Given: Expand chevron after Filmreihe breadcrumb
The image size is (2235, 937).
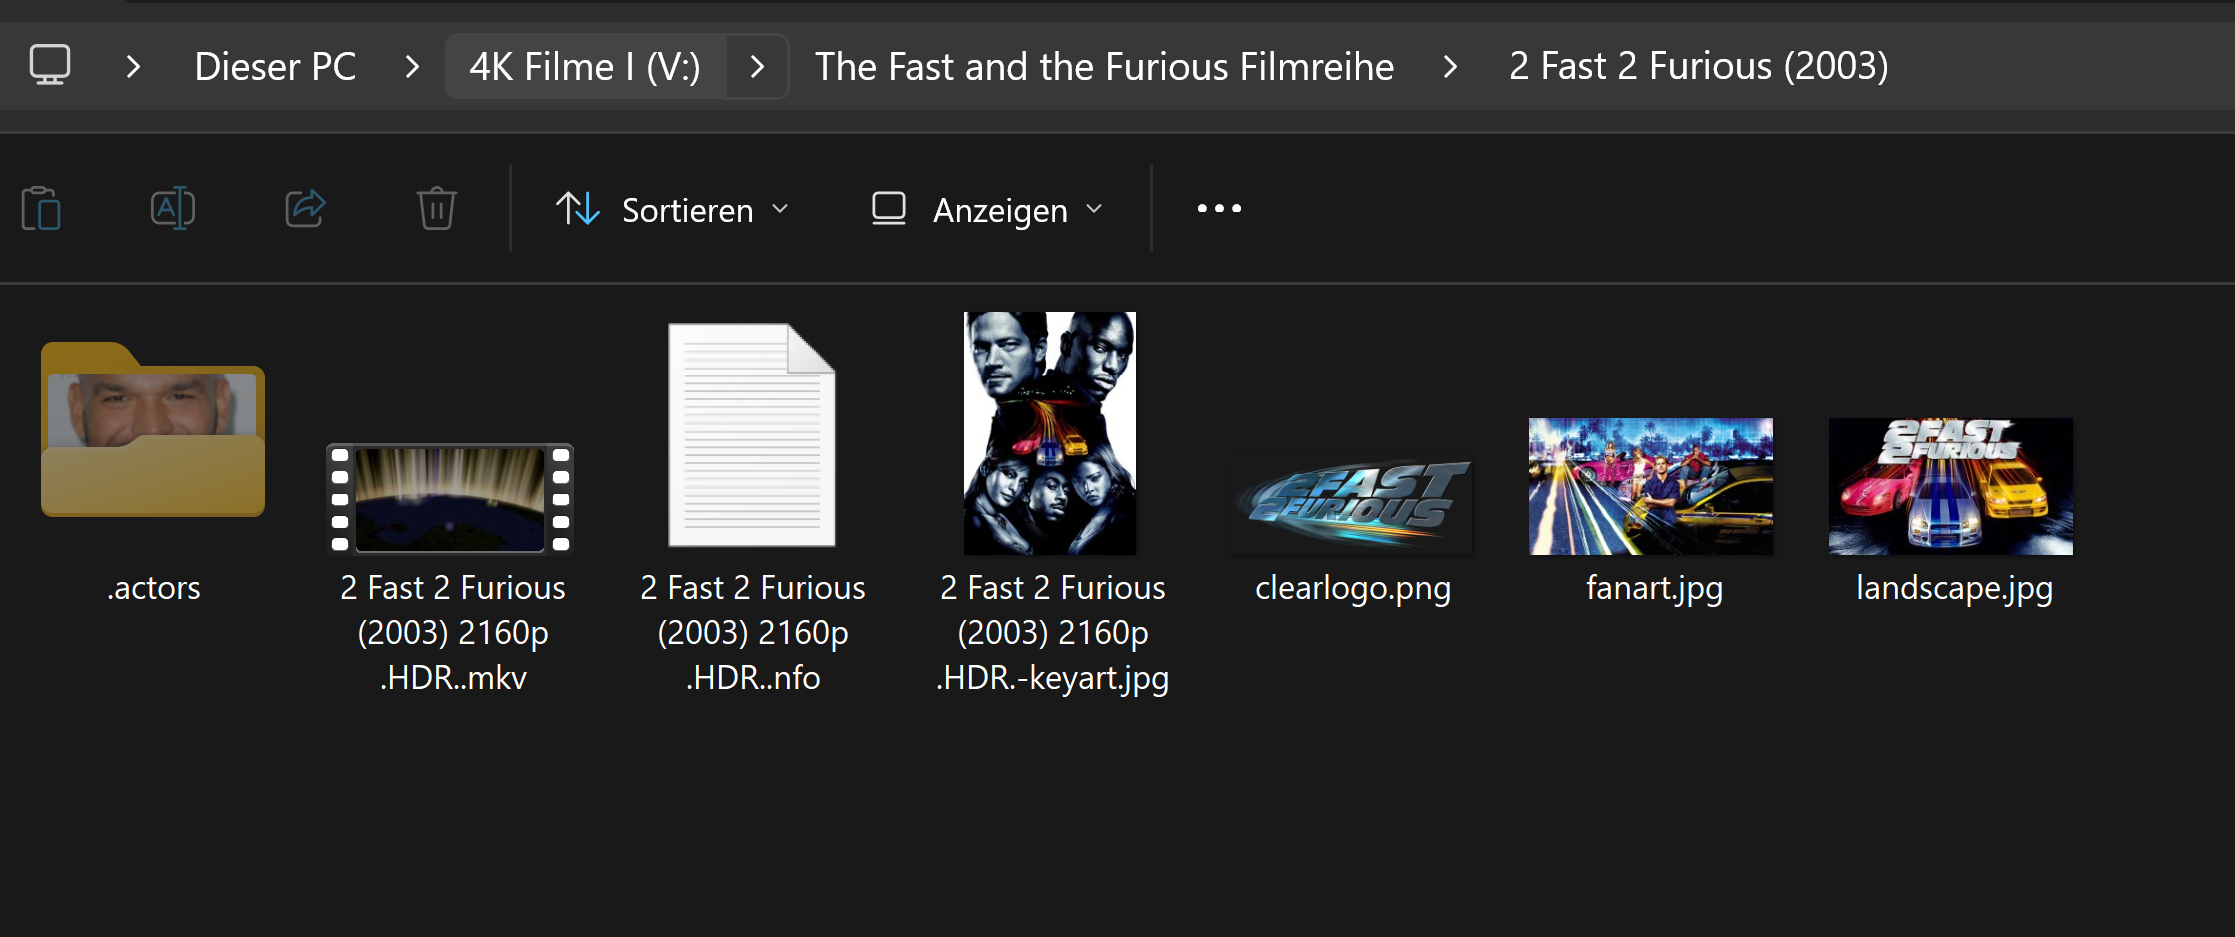Looking at the screenshot, I should click(1451, 67).
